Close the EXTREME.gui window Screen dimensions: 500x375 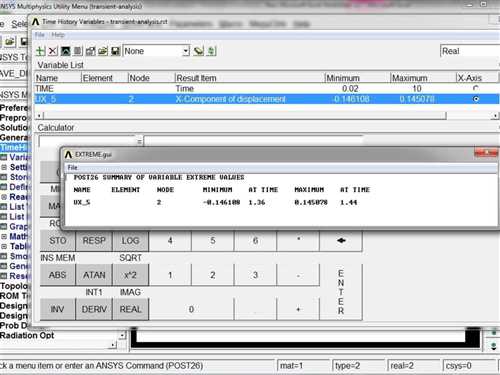click(486, 153)
